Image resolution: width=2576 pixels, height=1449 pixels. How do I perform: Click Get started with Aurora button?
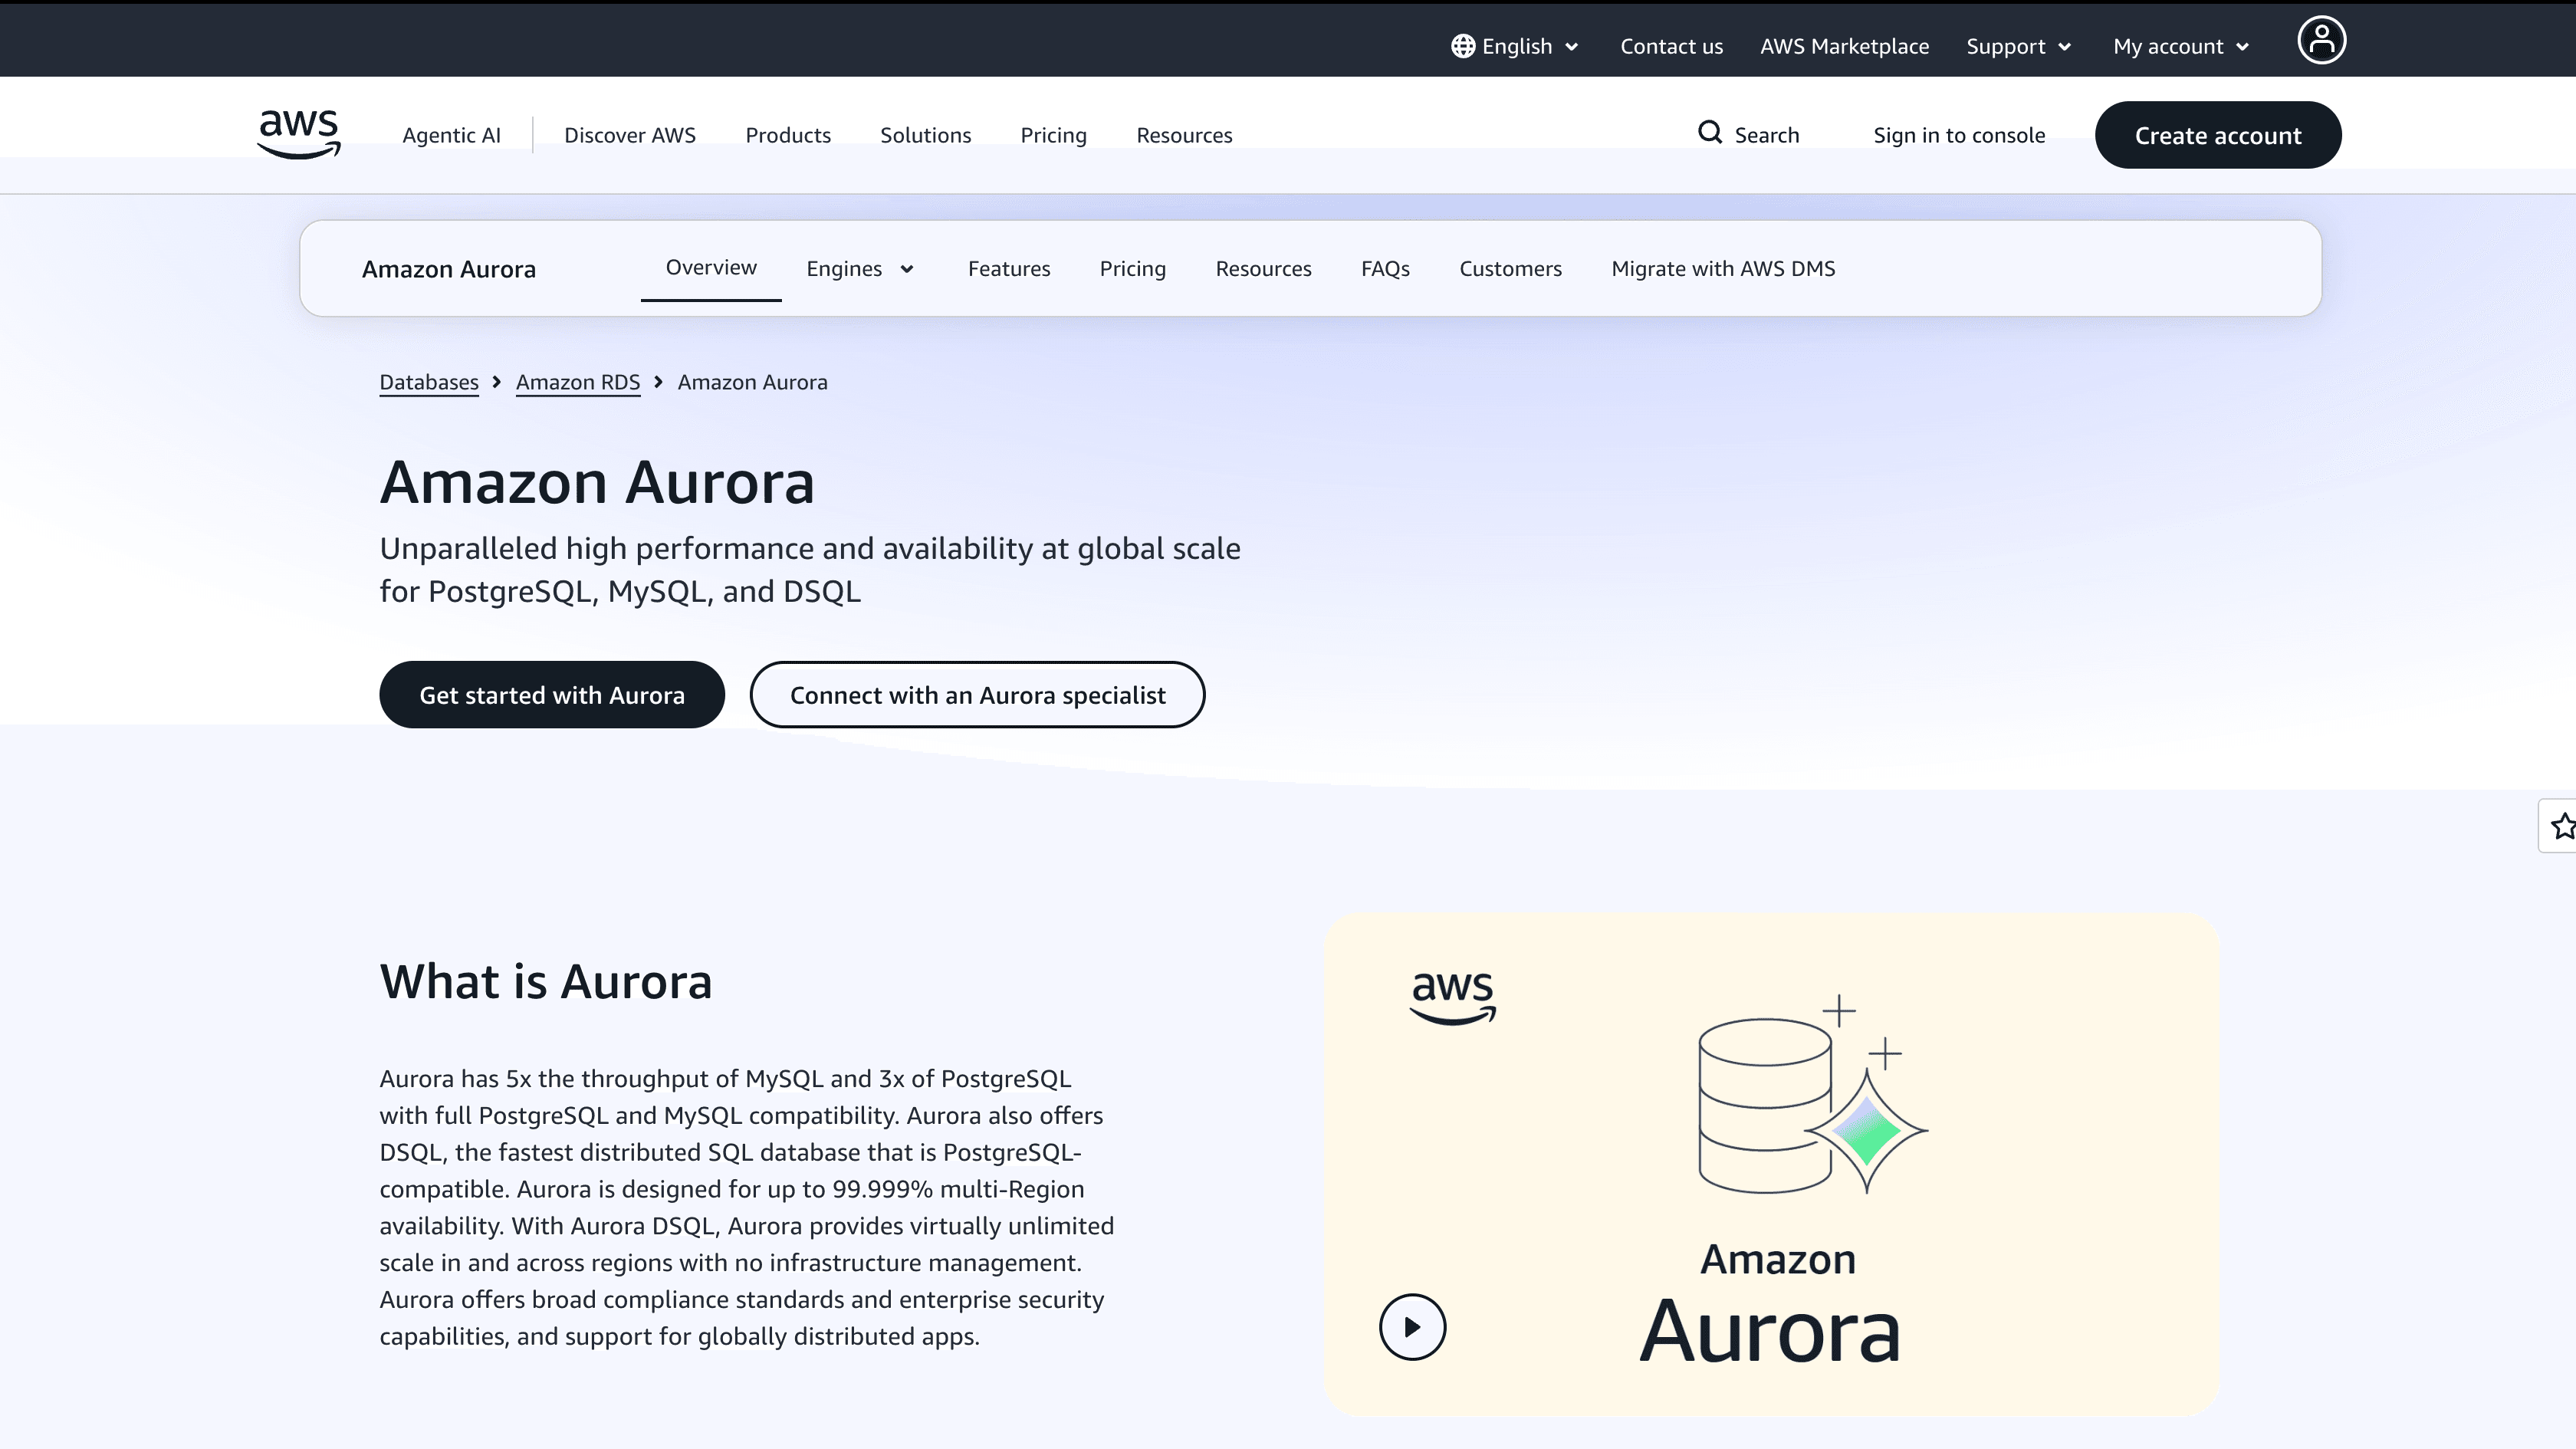coord(552,695)
